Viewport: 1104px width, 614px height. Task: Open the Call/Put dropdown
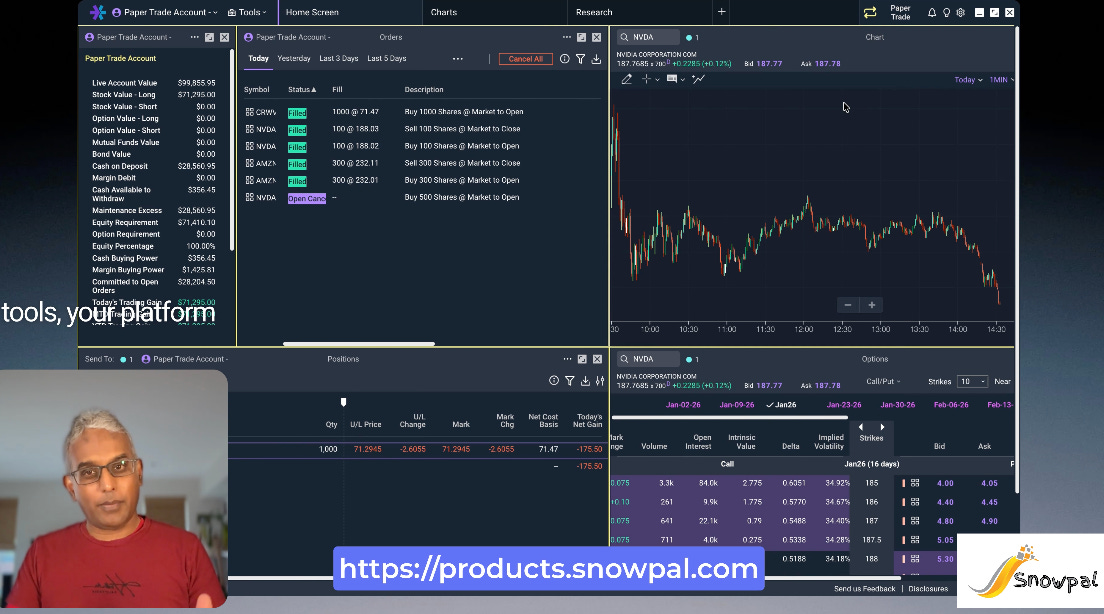point(883,382)
